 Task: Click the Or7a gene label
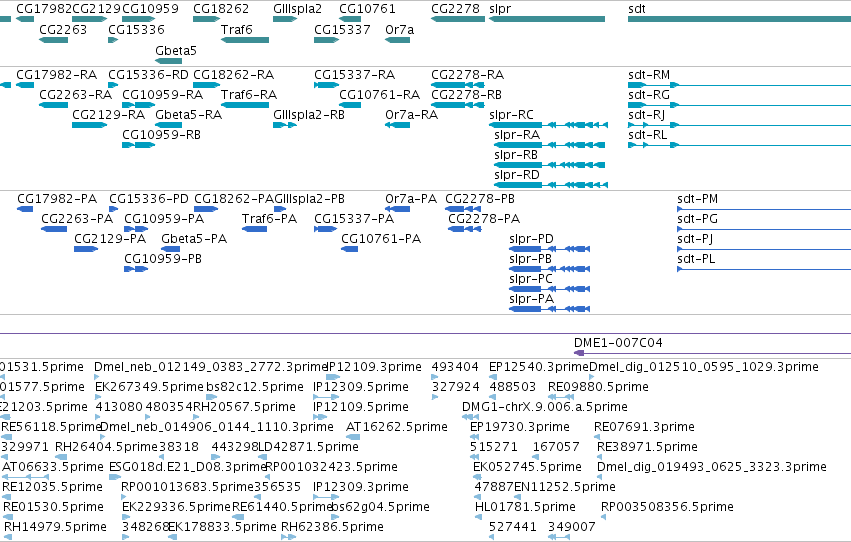[x=399, y=29]
